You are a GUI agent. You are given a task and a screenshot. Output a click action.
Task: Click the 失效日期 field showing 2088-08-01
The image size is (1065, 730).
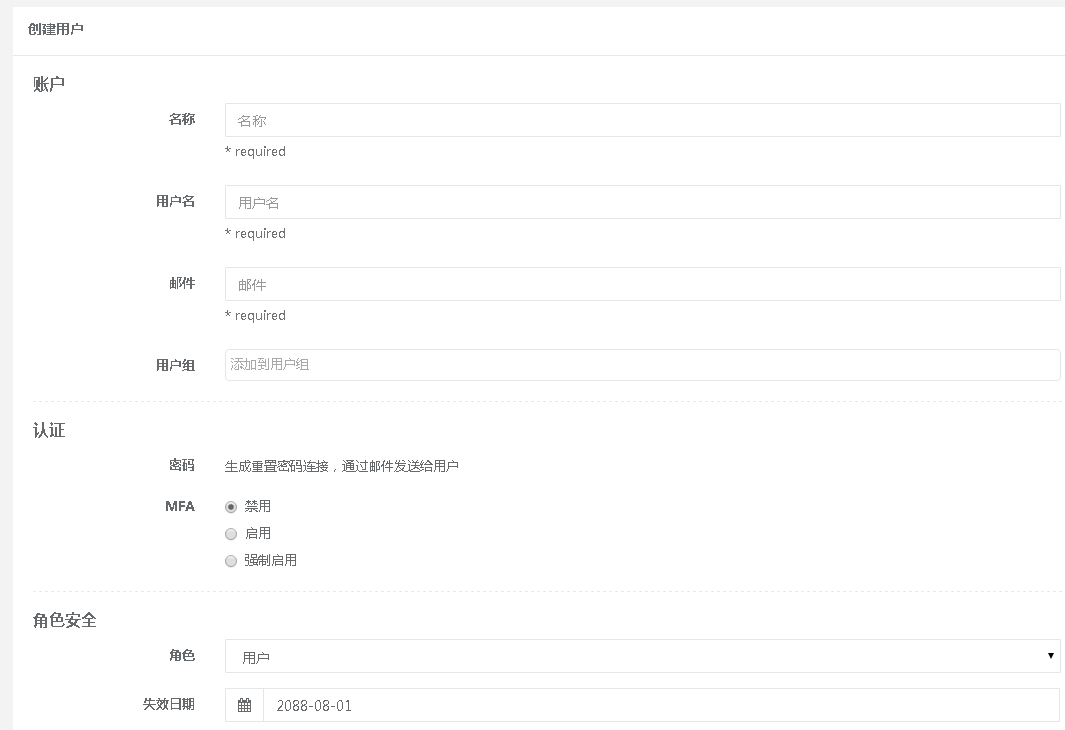tap(662, 705)
